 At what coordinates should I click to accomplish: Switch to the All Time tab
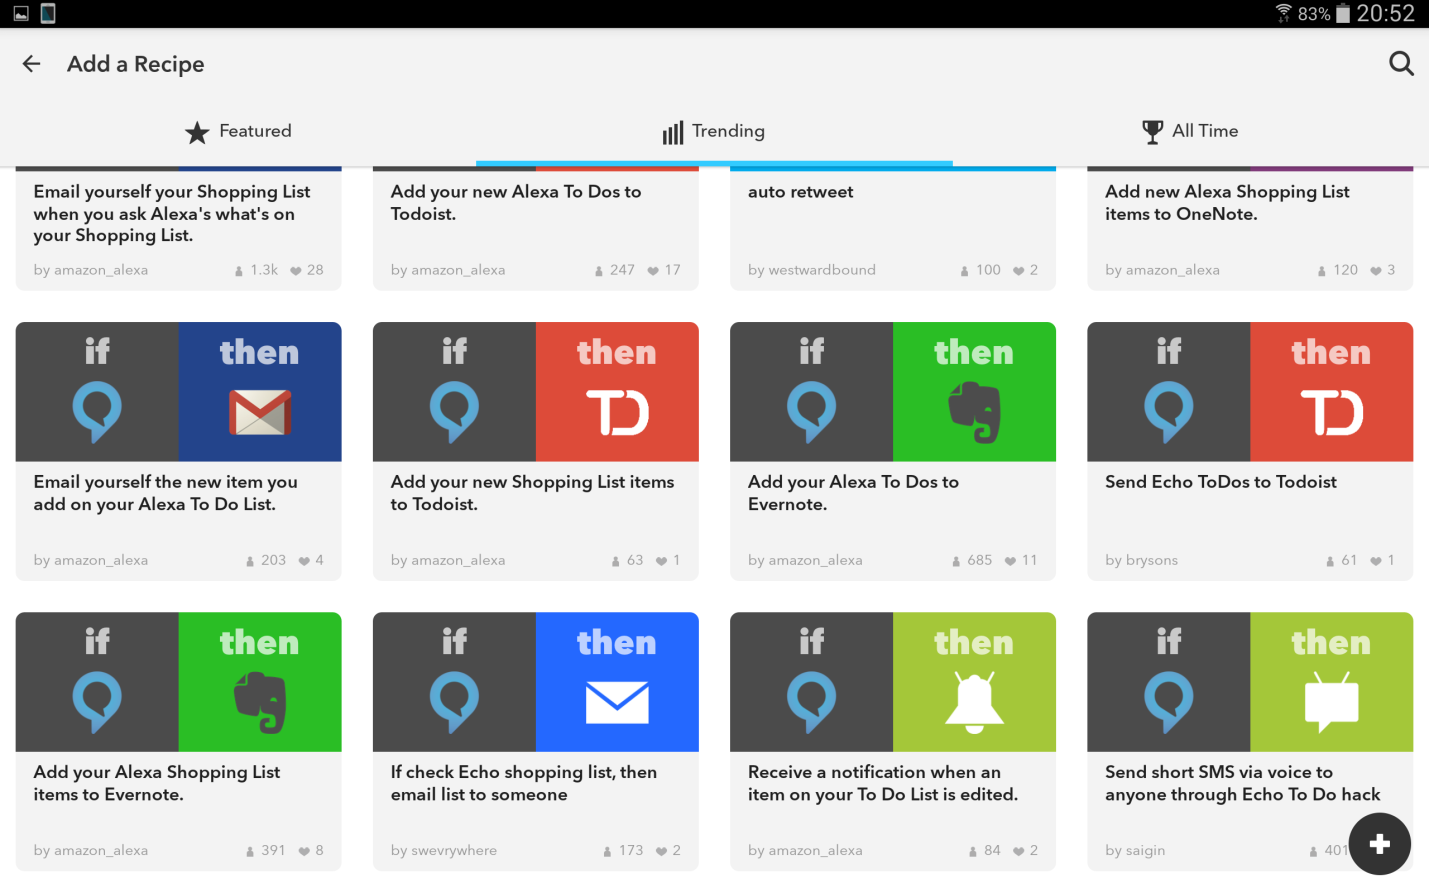[x=1190, y=131]
